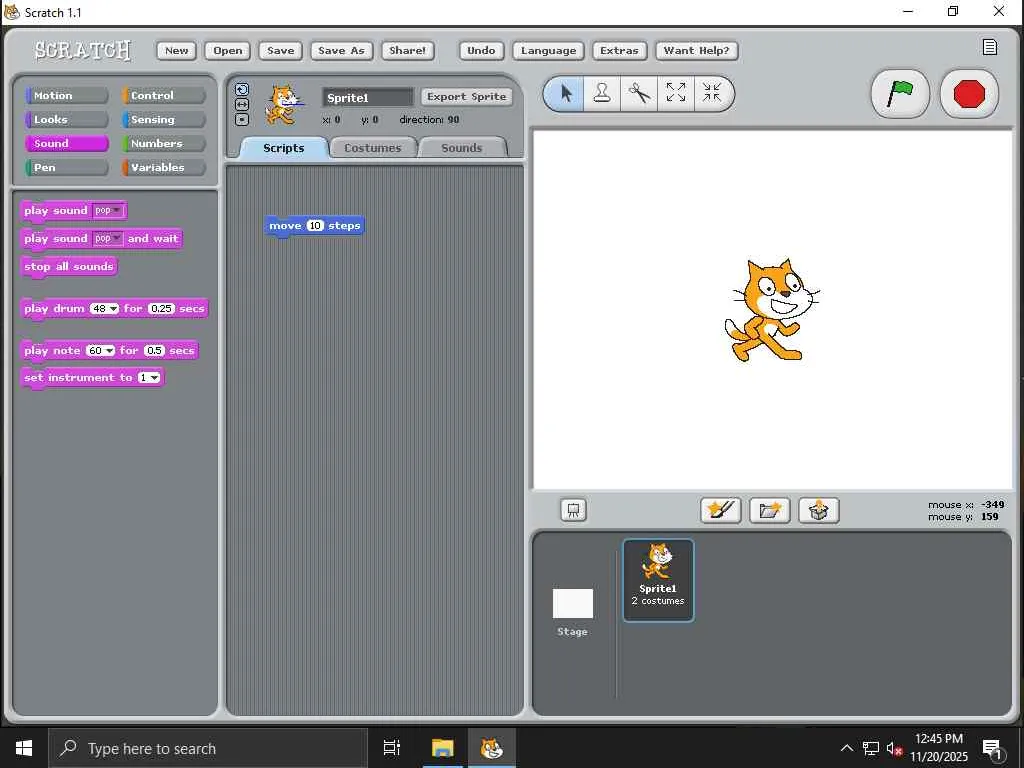
Task: Open the Extras menu
Action: coord(619,50)
